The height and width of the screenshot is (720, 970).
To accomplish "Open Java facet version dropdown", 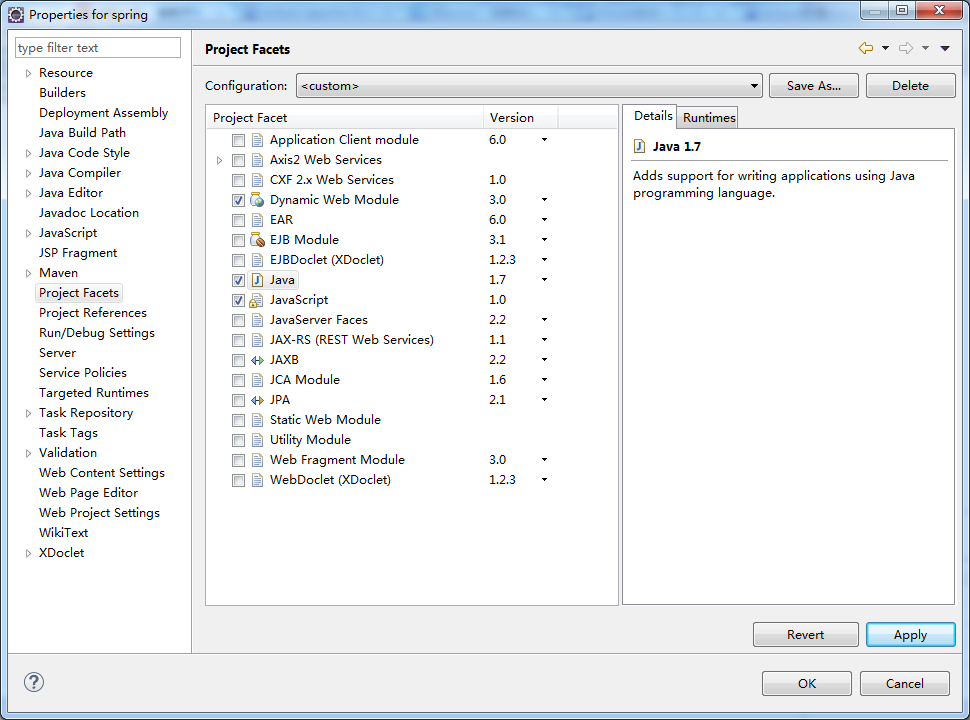I will (544, 280).
